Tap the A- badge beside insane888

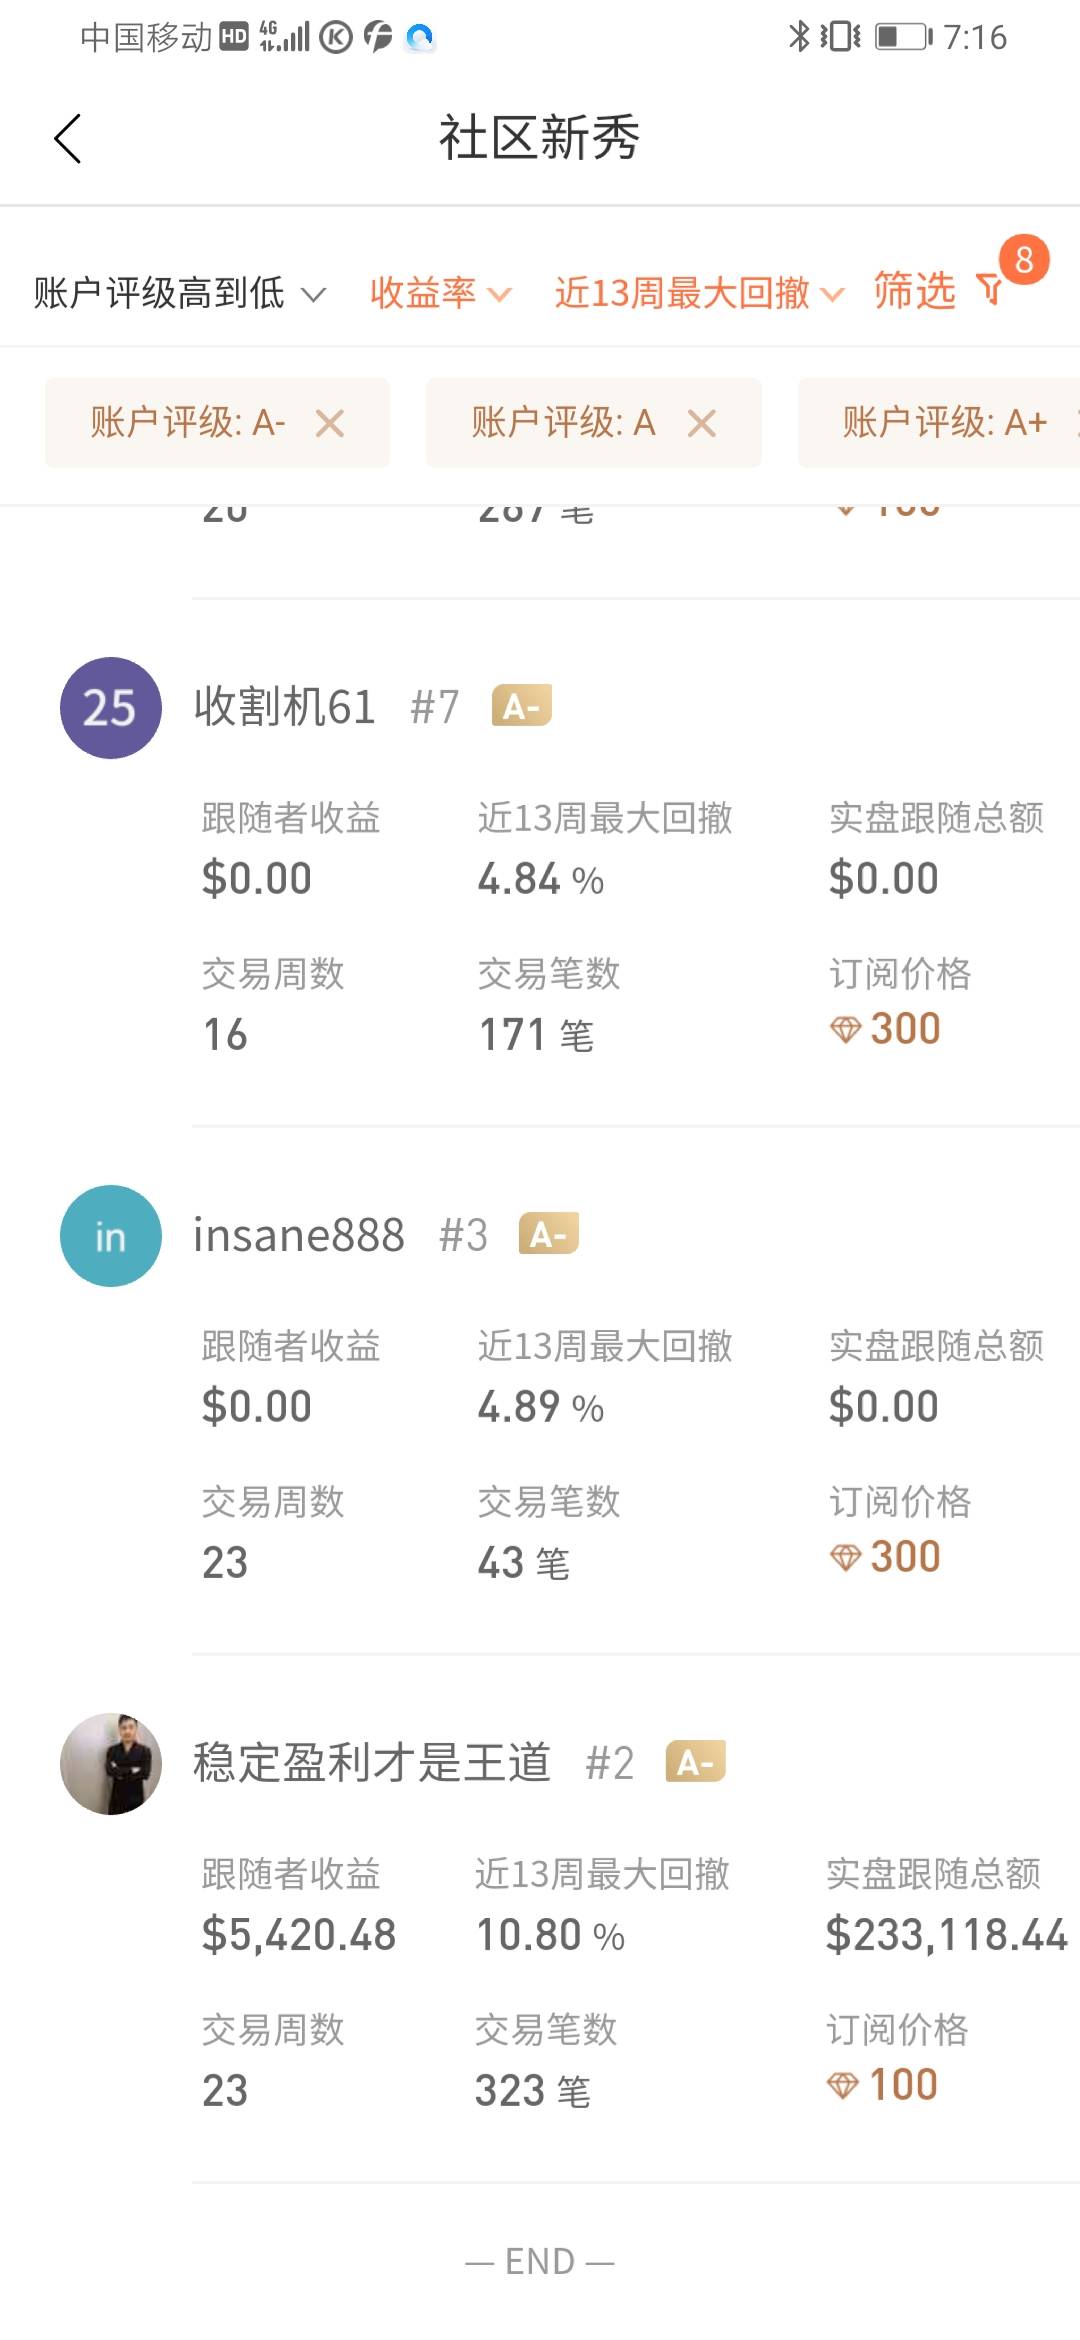(548, 1234)
